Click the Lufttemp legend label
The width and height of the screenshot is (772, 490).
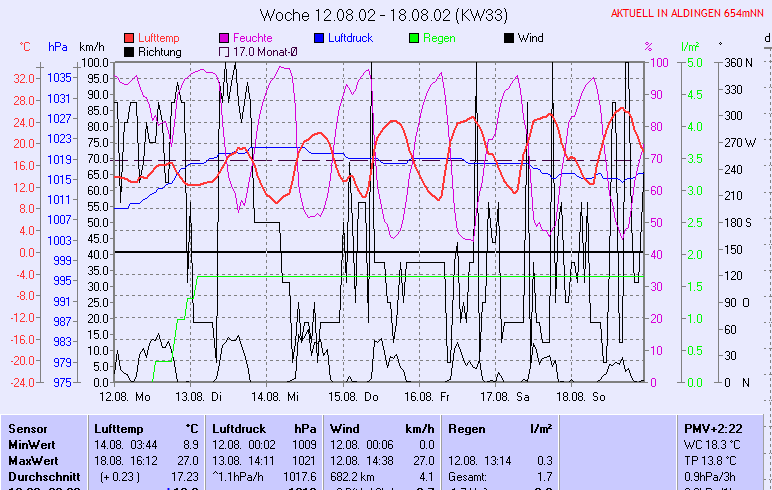click(x=158, y=38)
